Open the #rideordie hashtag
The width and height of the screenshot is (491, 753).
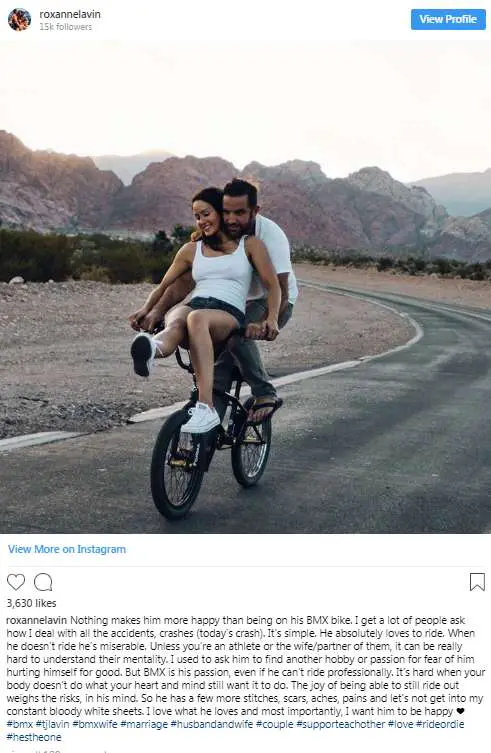(440, 724)
